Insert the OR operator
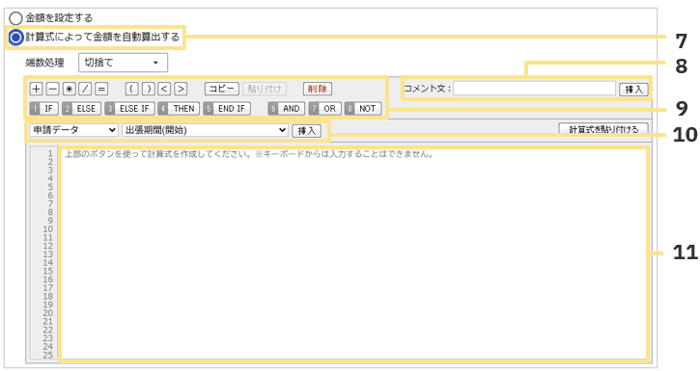 (325, 108)
